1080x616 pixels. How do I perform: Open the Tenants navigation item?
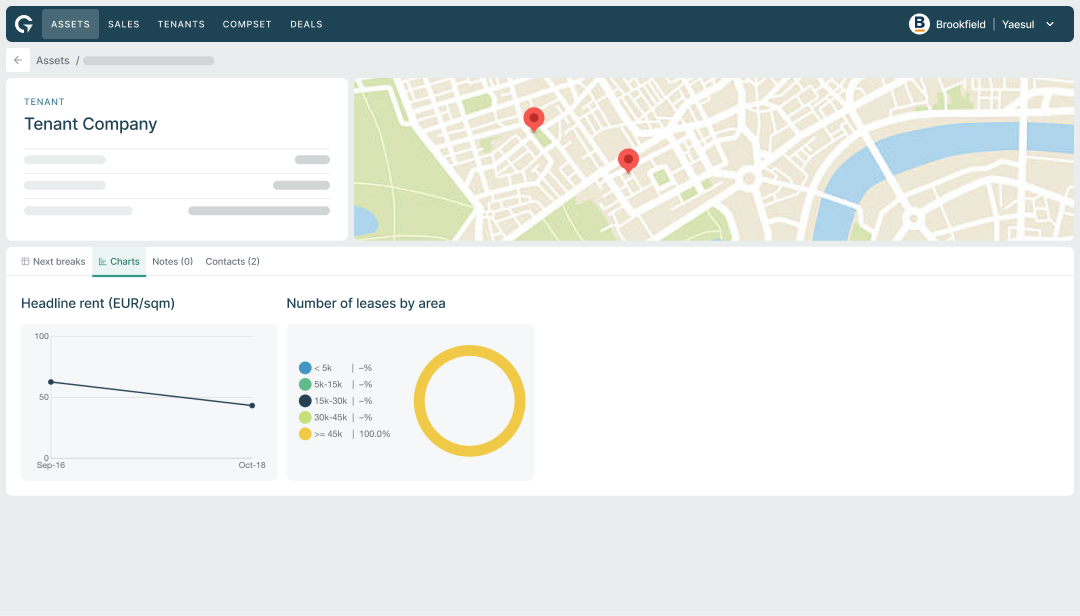click(x=181, y=24)
